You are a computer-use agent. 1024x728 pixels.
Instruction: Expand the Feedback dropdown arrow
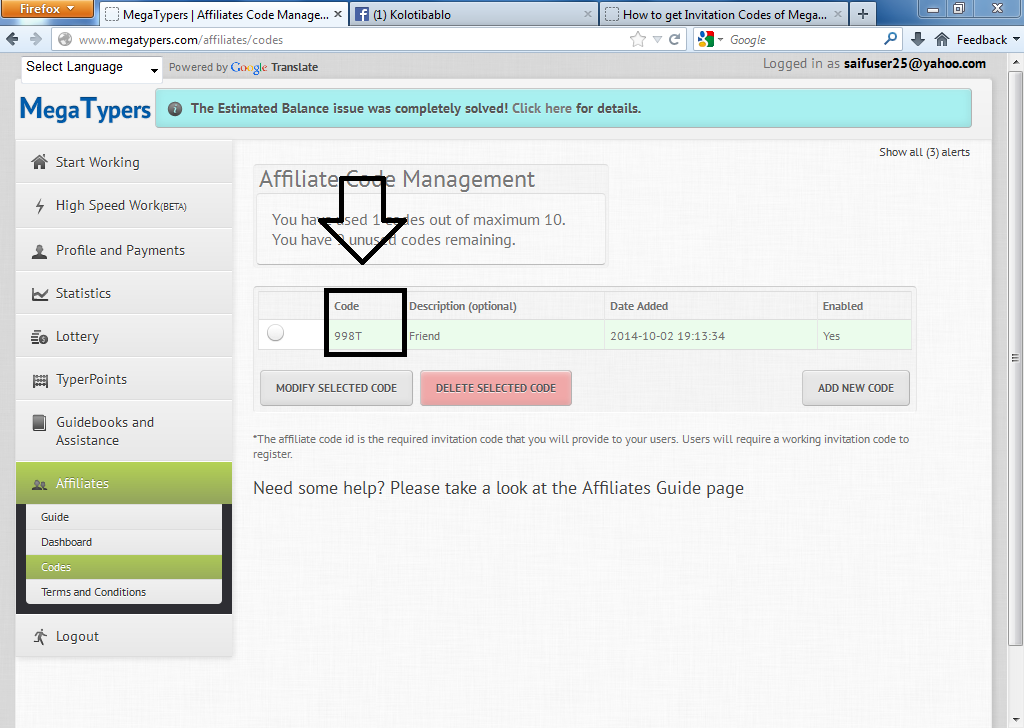tap(1016, 40)
